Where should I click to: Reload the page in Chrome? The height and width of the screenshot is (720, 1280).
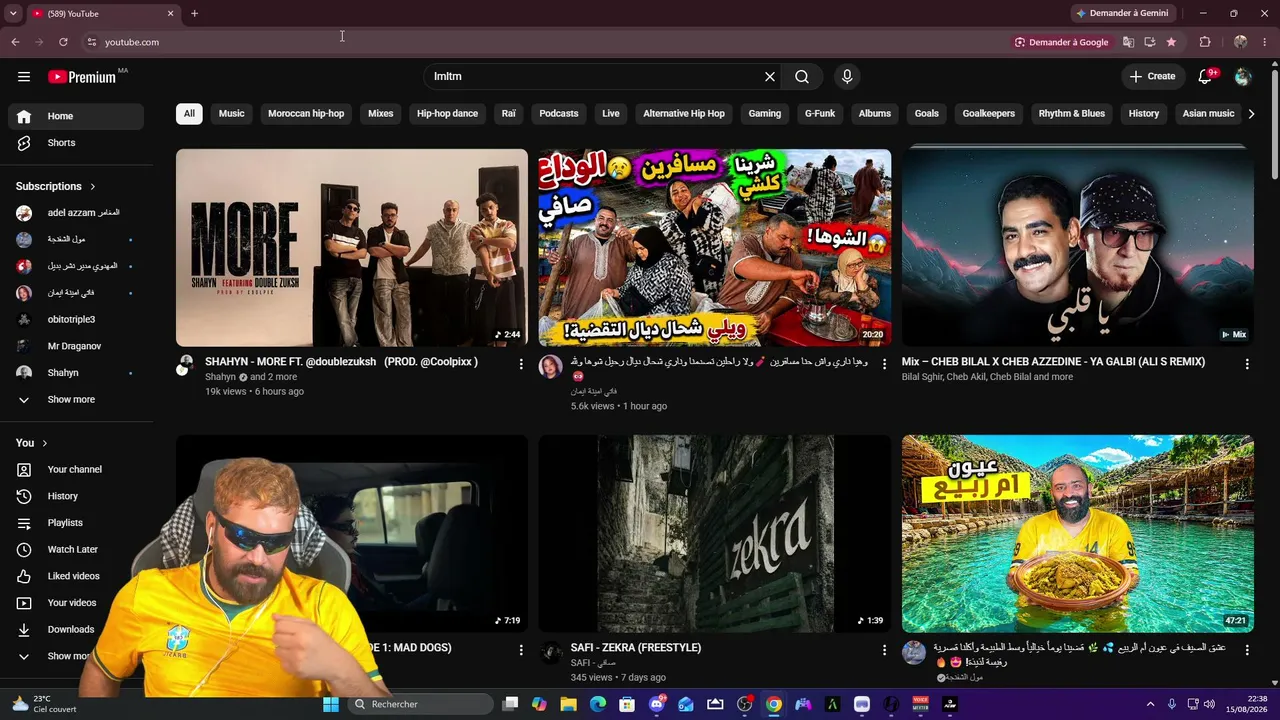(63, 42)
